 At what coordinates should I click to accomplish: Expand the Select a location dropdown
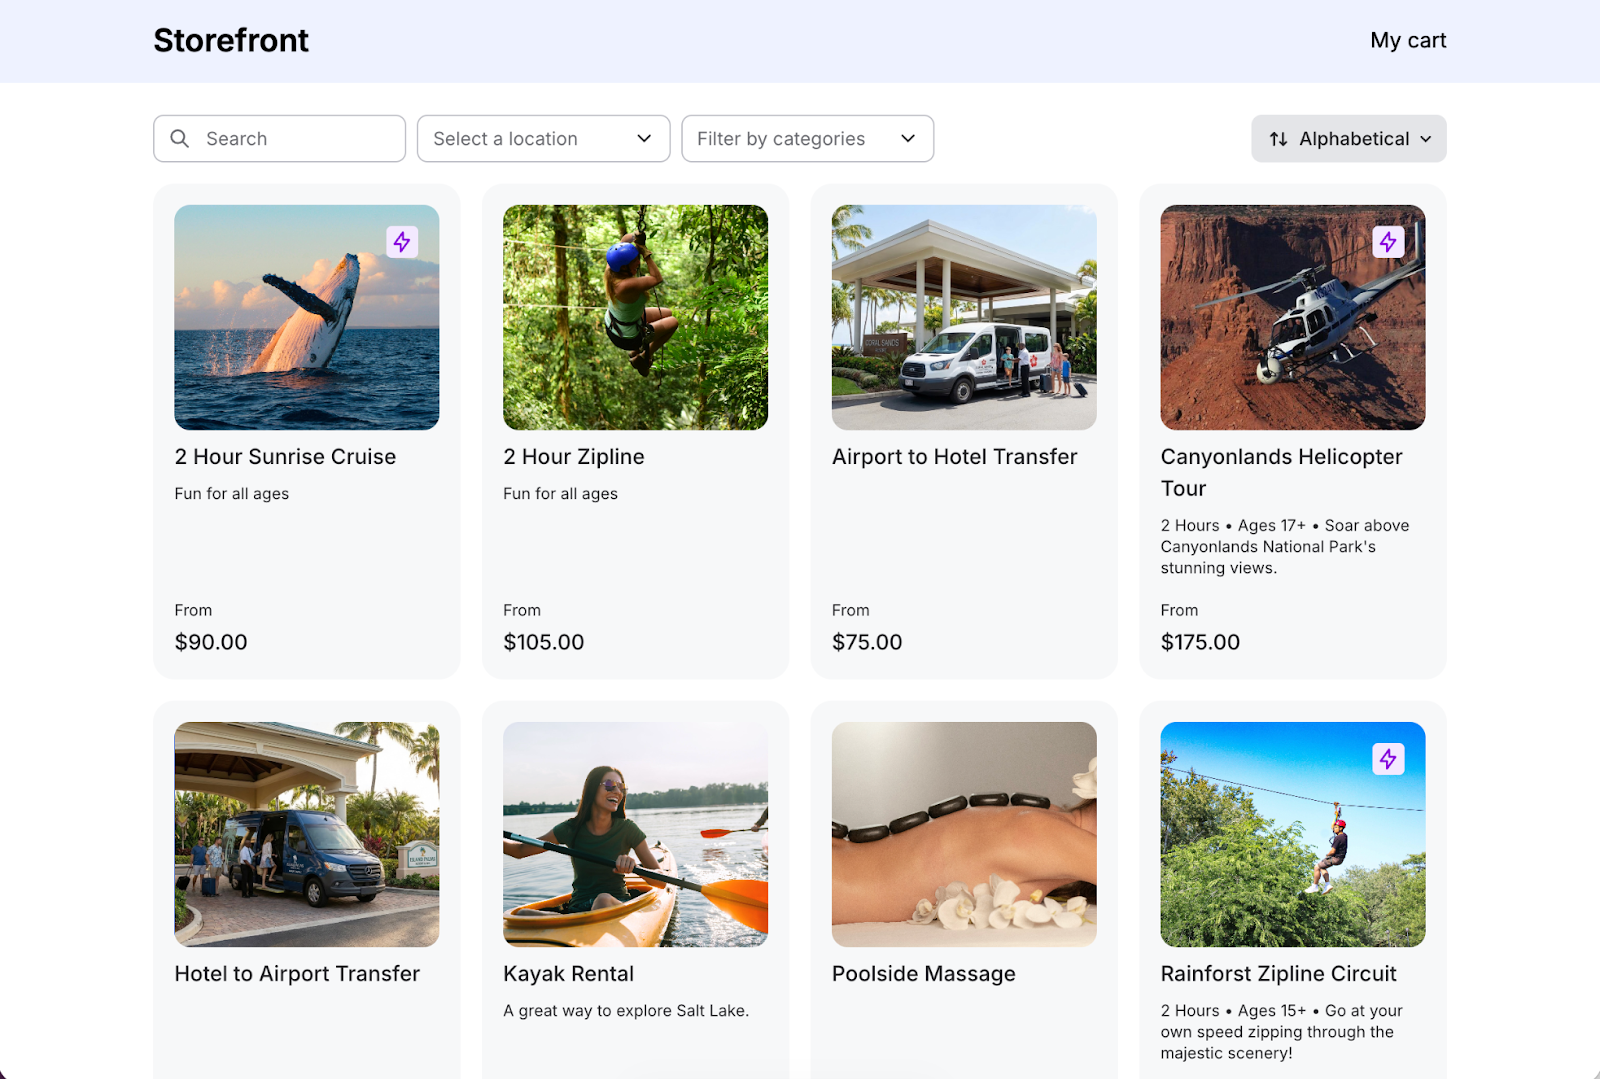[543, 139]
